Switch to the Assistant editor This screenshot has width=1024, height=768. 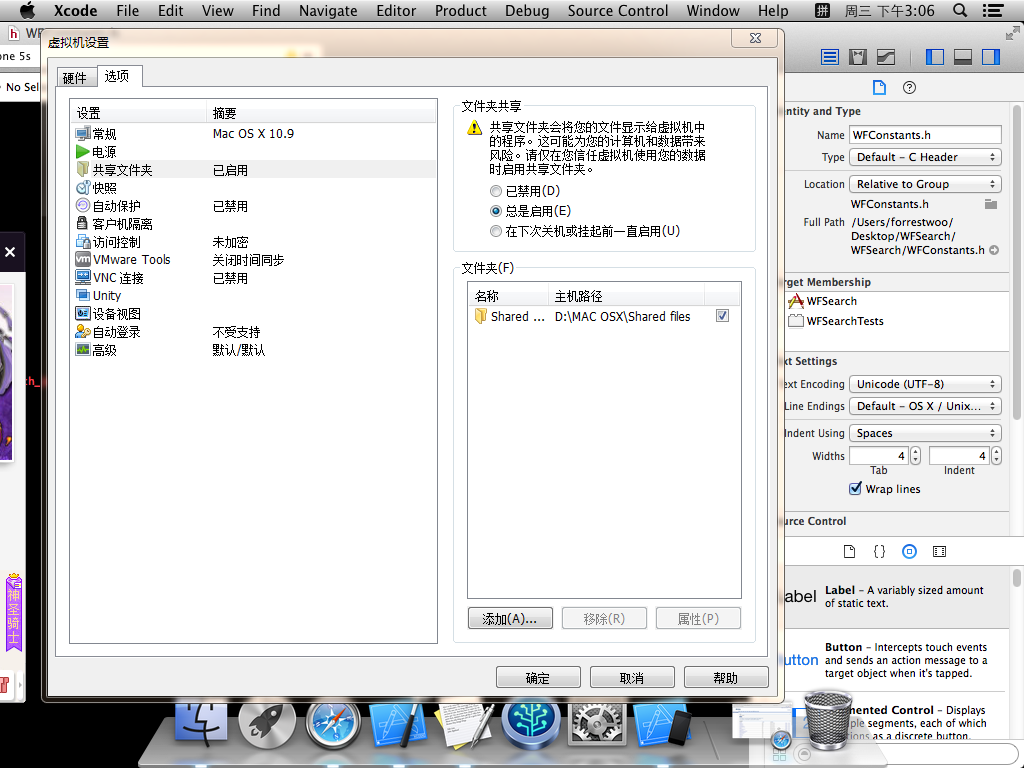pyautogui.click(x=857, y=57)
